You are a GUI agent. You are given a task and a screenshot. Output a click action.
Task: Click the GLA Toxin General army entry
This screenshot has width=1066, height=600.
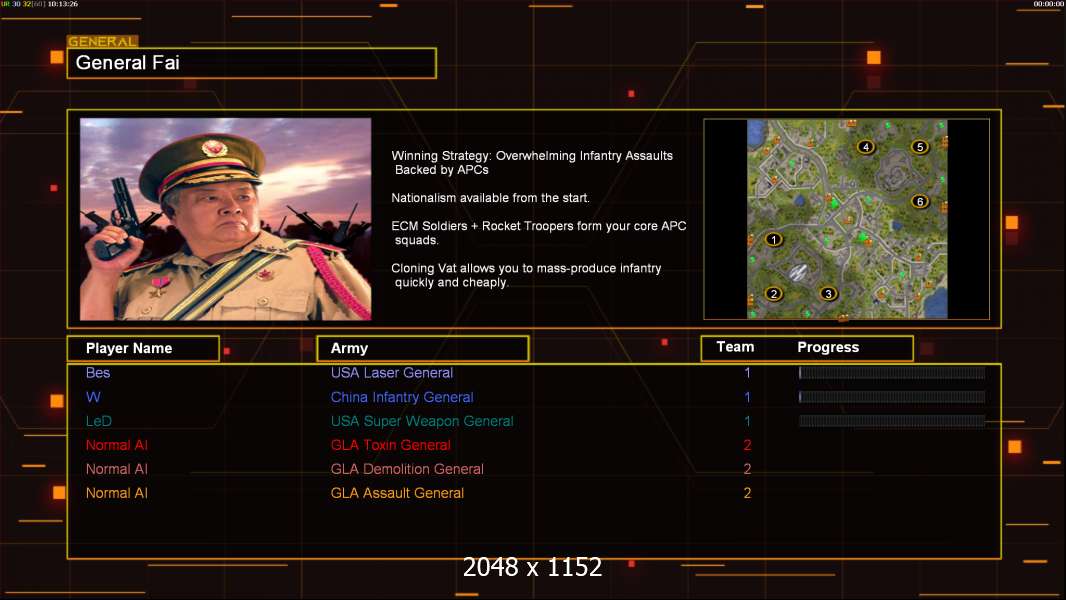pos(390,445)
